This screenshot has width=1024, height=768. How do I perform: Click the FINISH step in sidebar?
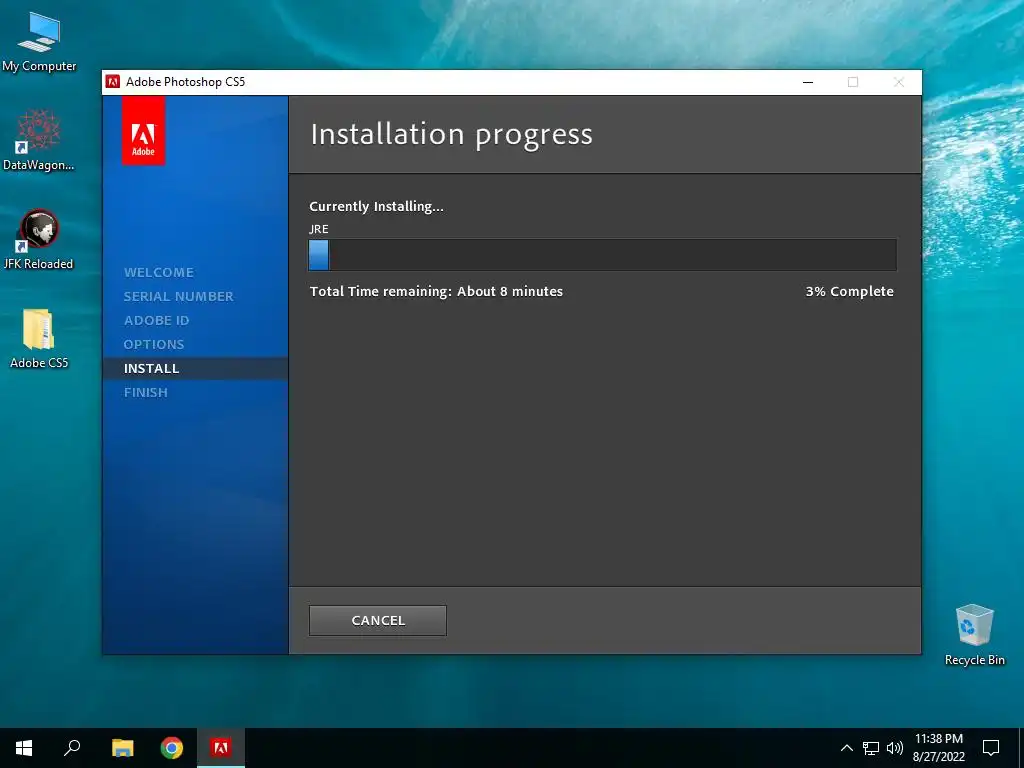[146, 392]
